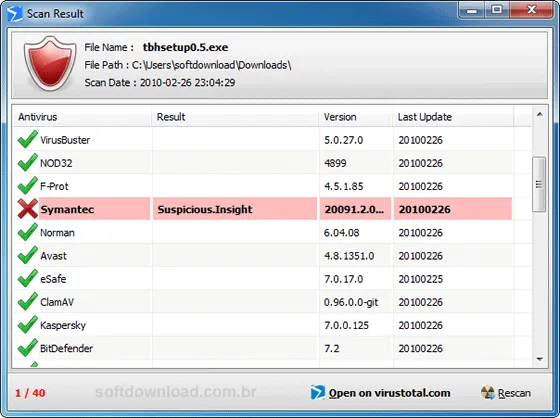This screenshot has height=418, width=560.
Task: Click the red shield threat icon
Action: coord(50,63)
